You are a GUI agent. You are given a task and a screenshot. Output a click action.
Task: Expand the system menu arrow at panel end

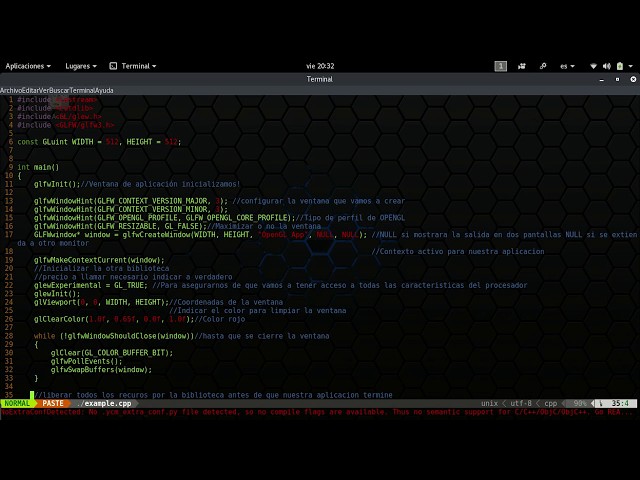click(631, 66)
